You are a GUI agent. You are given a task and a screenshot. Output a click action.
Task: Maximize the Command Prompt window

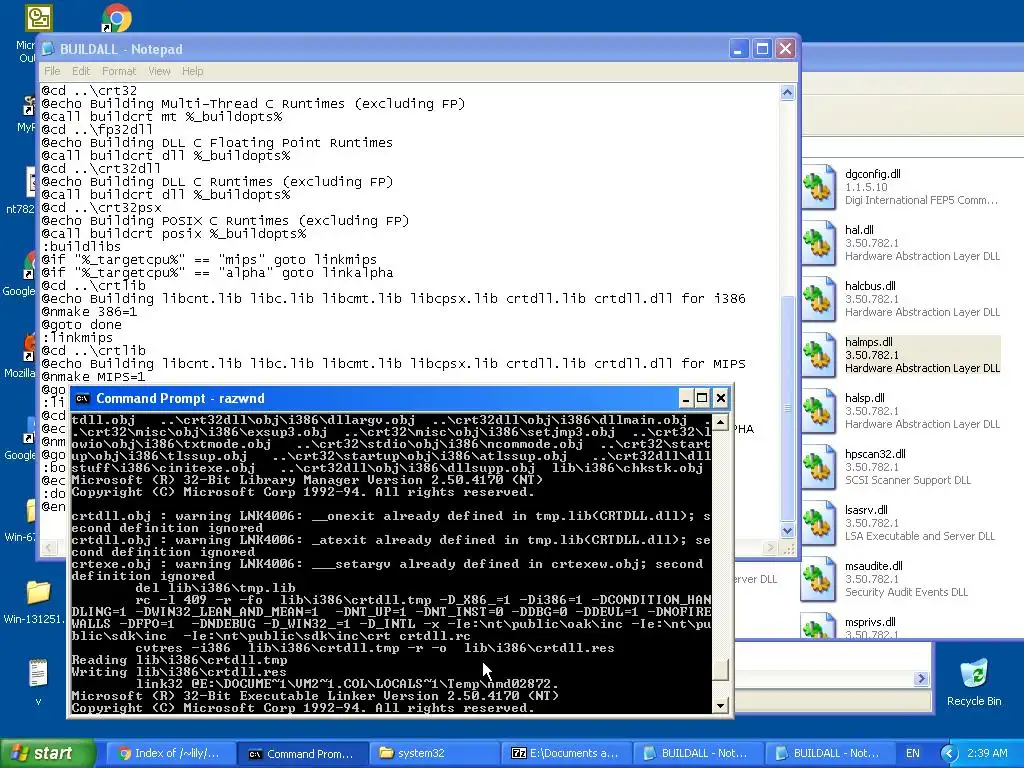pos(702,398)
